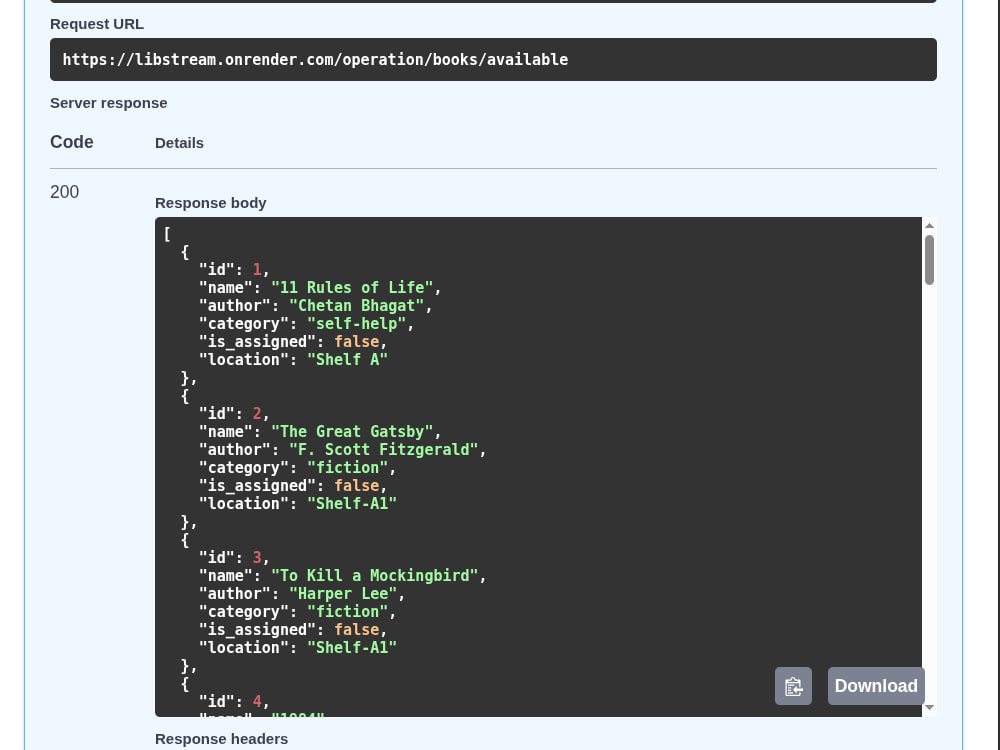Image resolution: width=1000 pixels, height=750 pixels.
Task: Click category "fiction" of Harper Lee's book
Action: [348, 612]
